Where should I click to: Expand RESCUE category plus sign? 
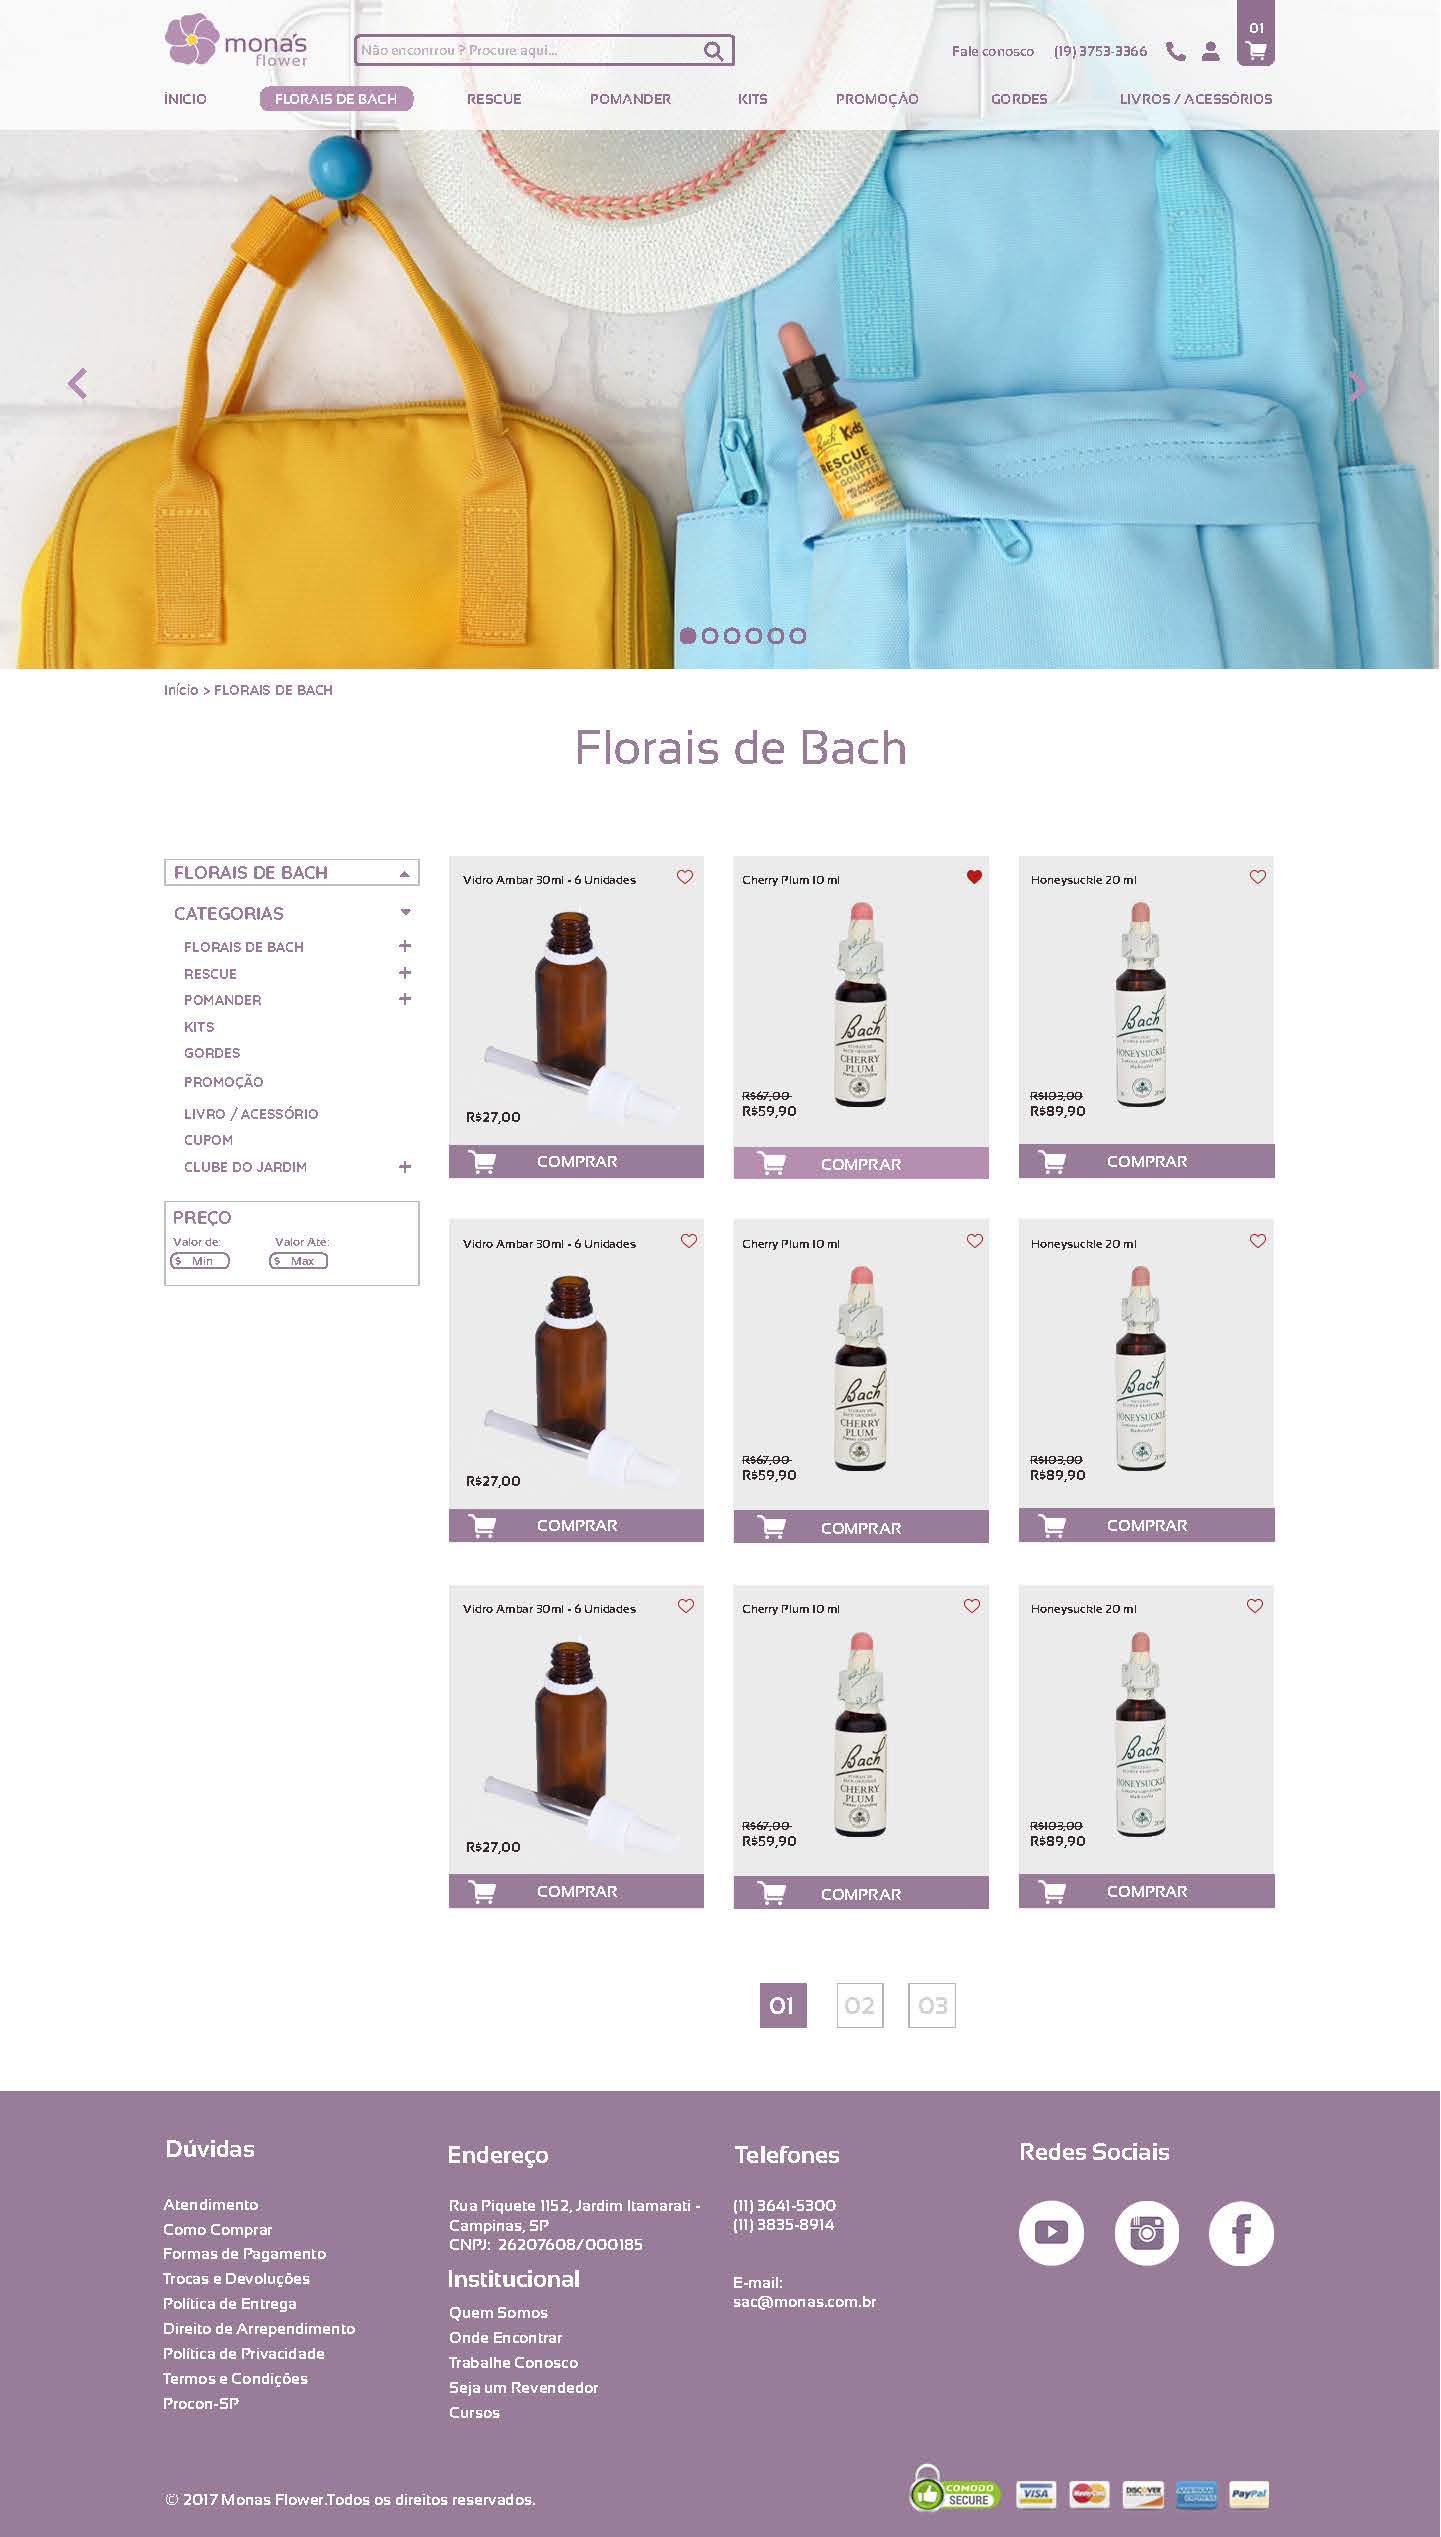tap(405, 973)
